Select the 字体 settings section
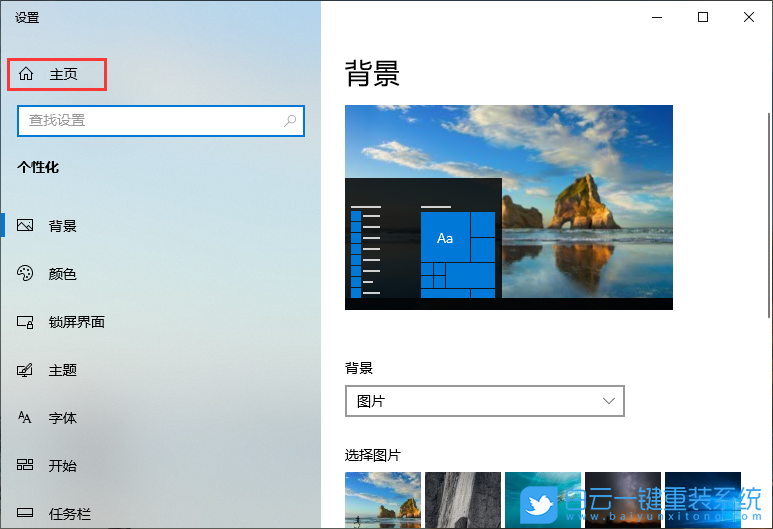This screenshot has height=529, width=773. [160, 418]
